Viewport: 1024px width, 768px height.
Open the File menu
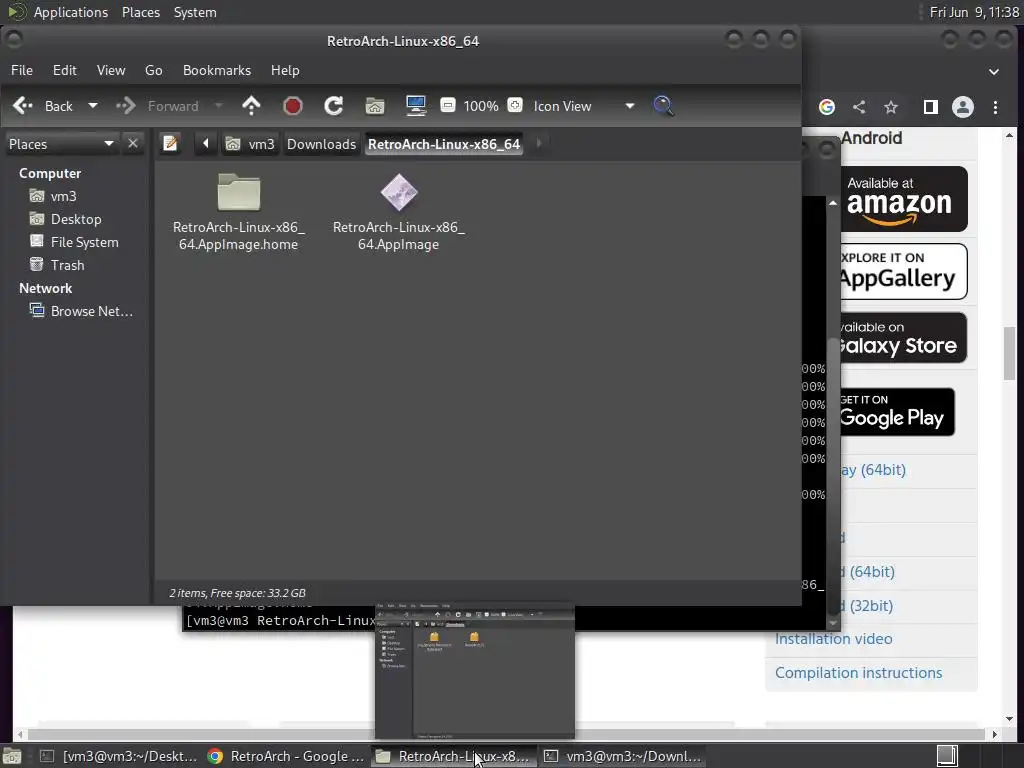[x=22, y=70]
